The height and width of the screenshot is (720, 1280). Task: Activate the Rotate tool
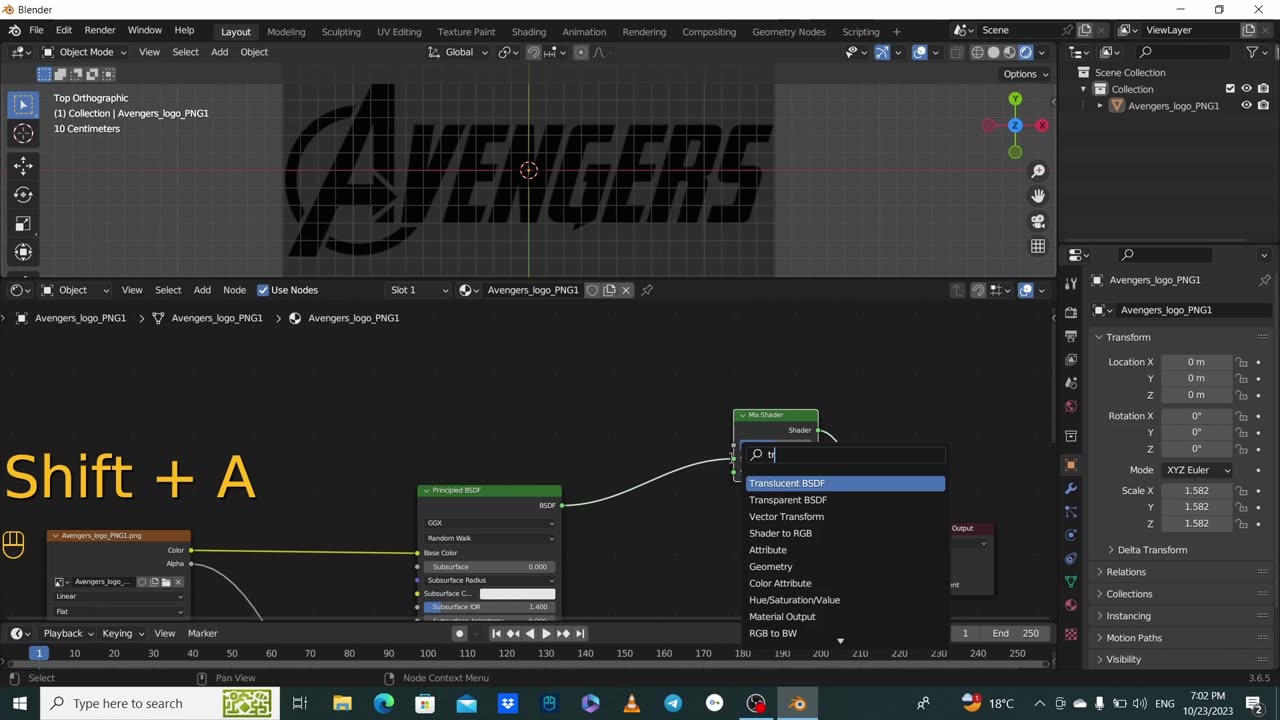tap(23, 195)
